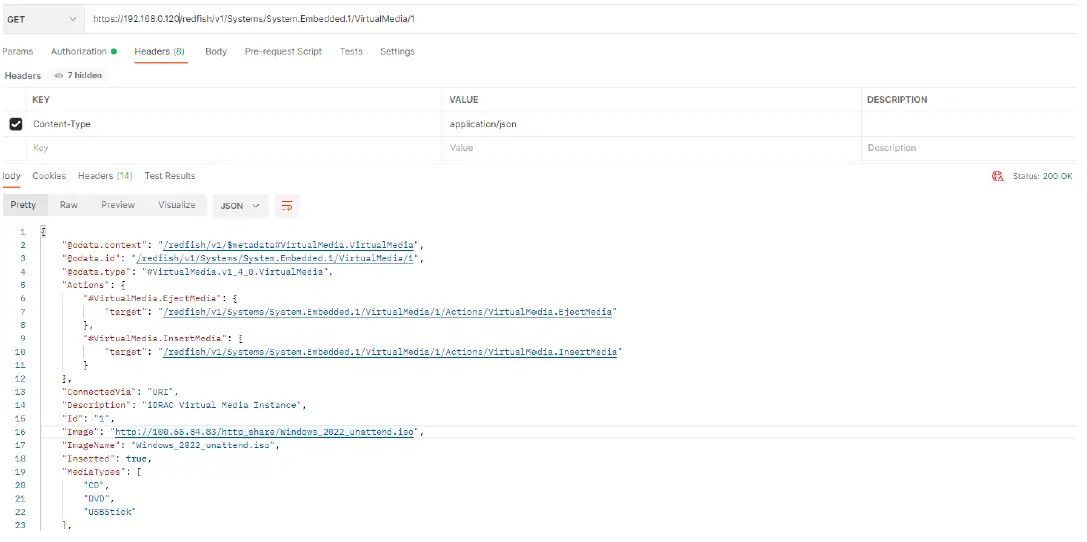Click the empty Key input field
This screenshot has width=1087, height=542.
236,148
